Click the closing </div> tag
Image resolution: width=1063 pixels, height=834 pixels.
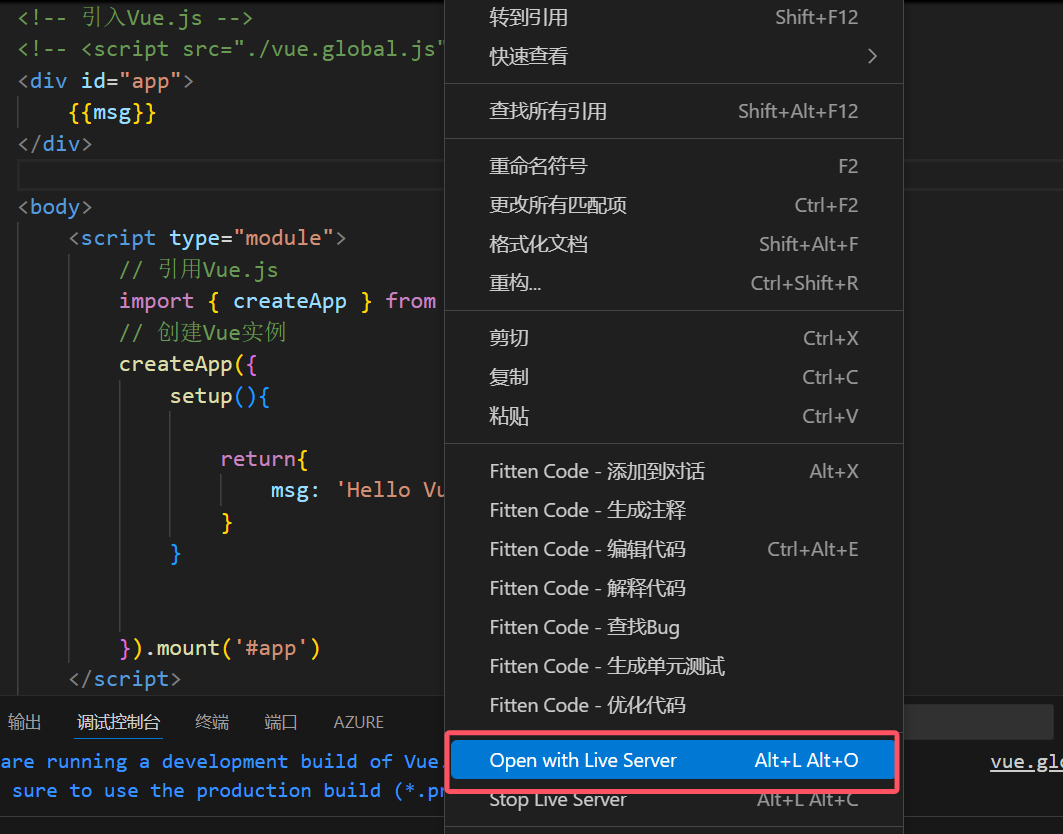[55, 144]
